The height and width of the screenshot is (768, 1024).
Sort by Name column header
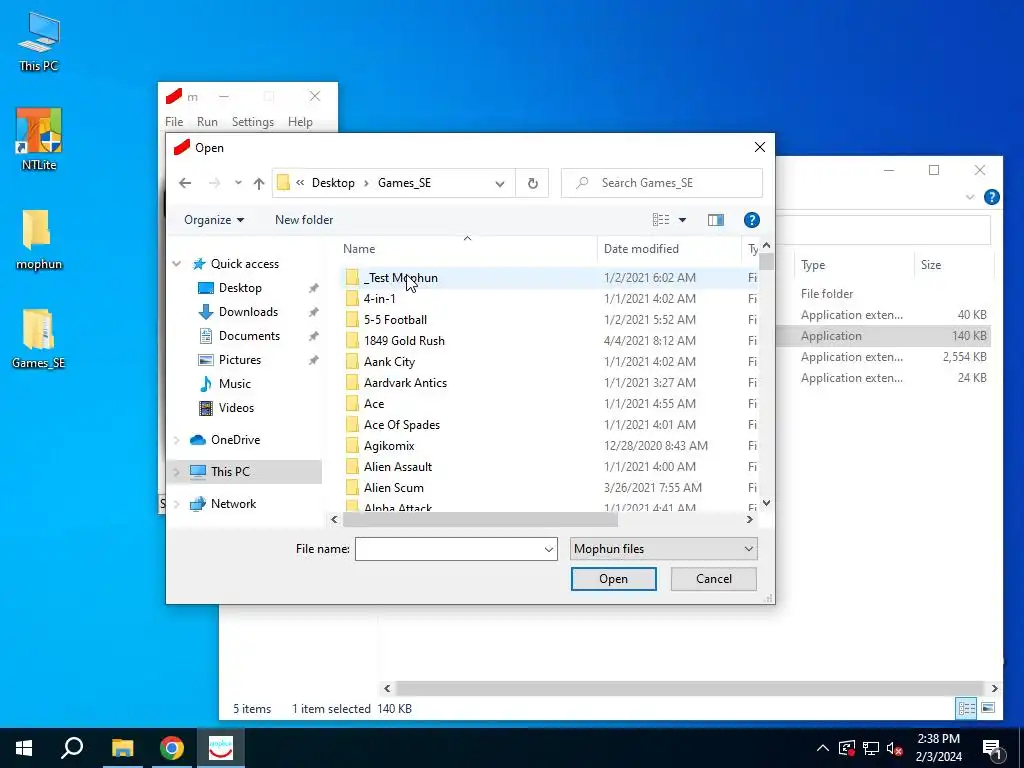click(468, 249)
